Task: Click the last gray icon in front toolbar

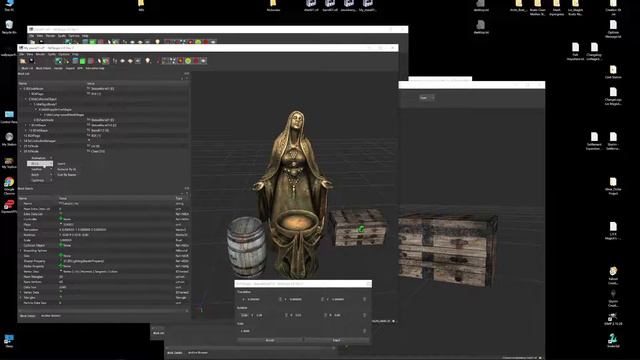Action: (203, 61)
